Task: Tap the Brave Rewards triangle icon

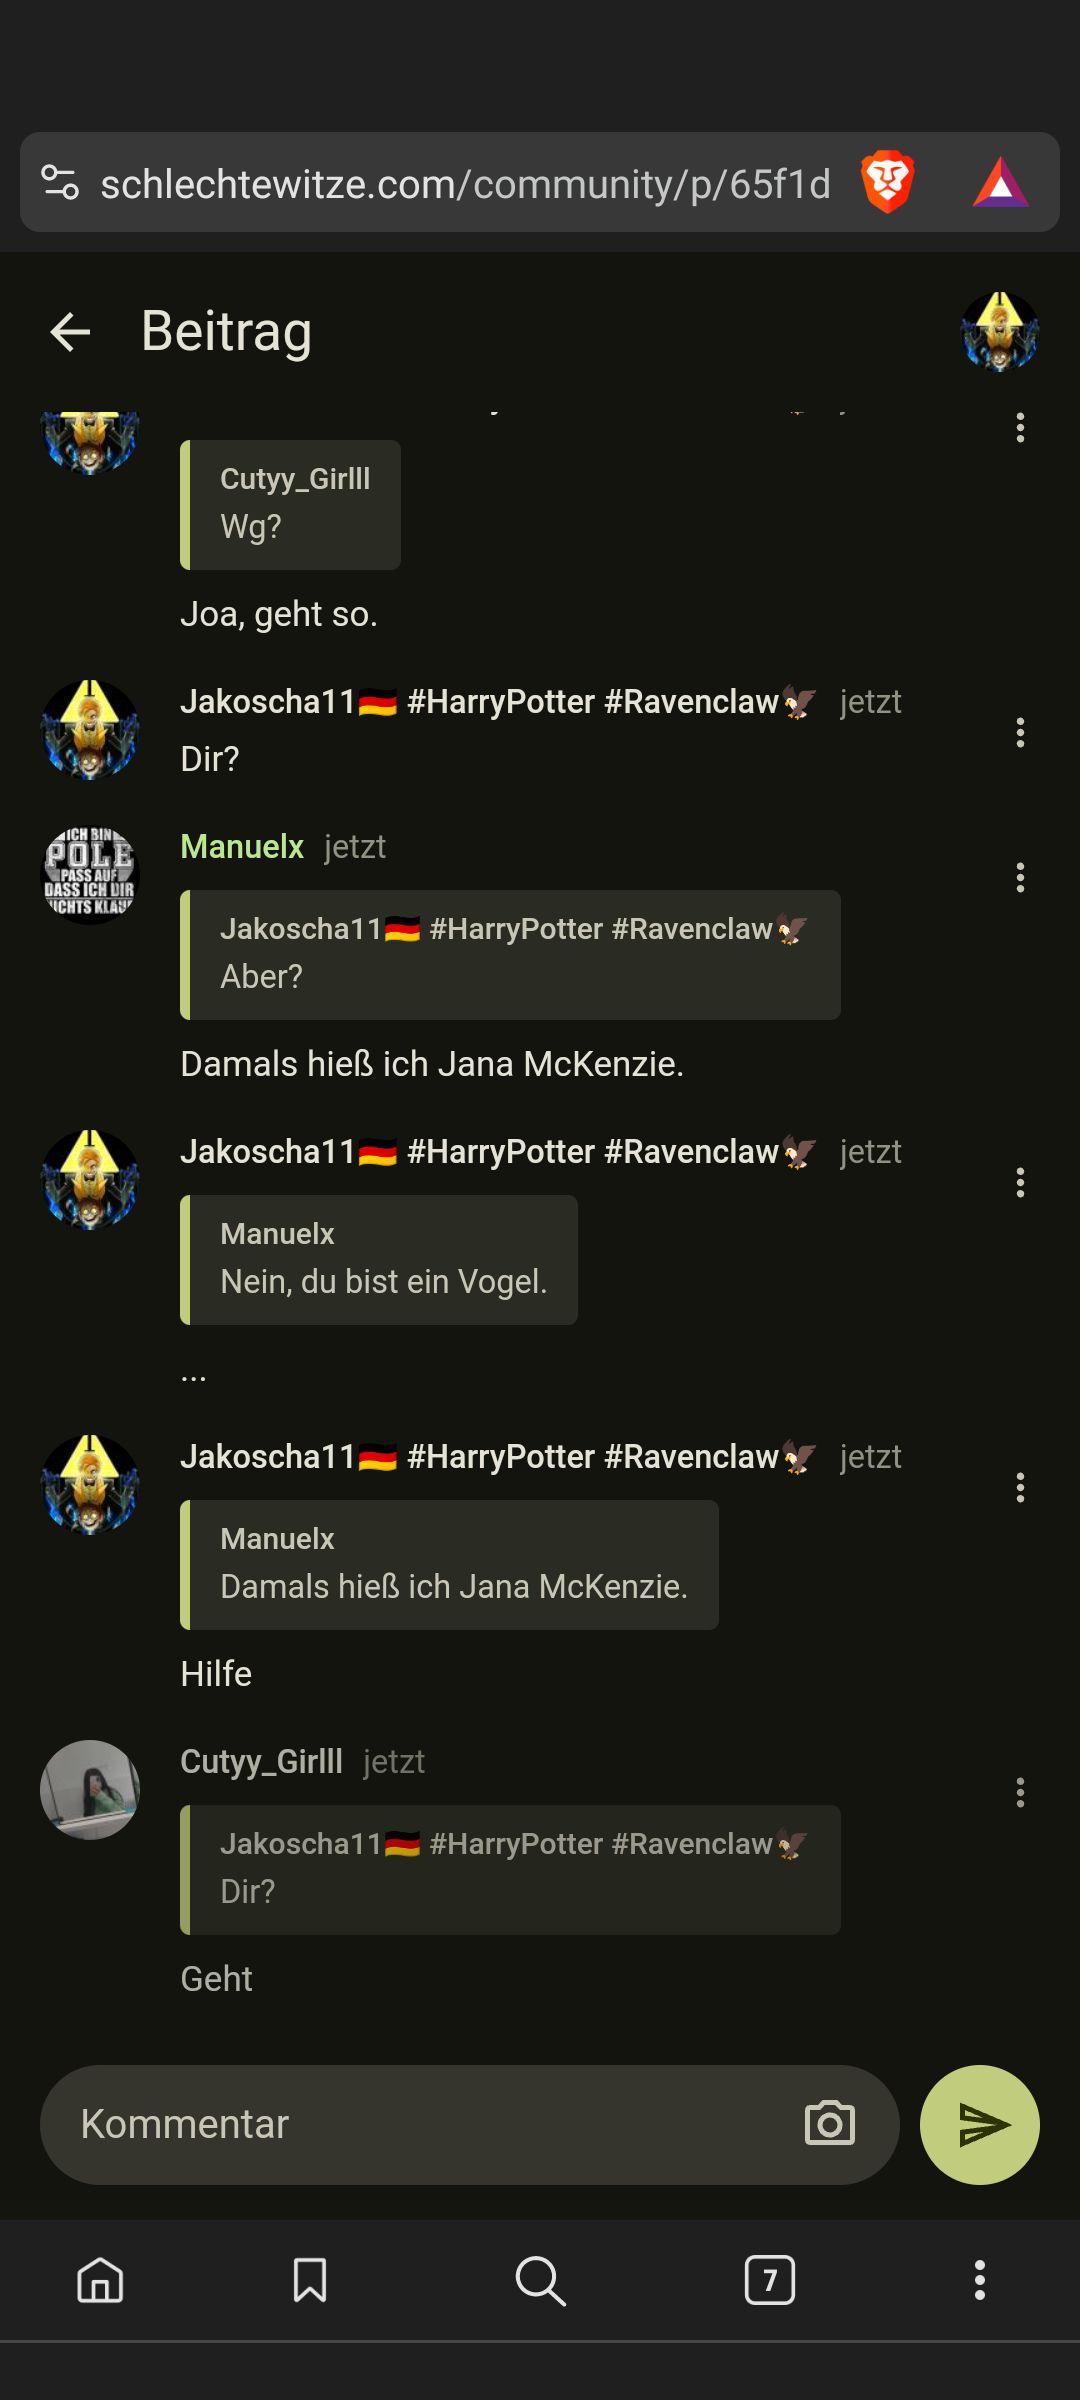Action: point(1000,183)
